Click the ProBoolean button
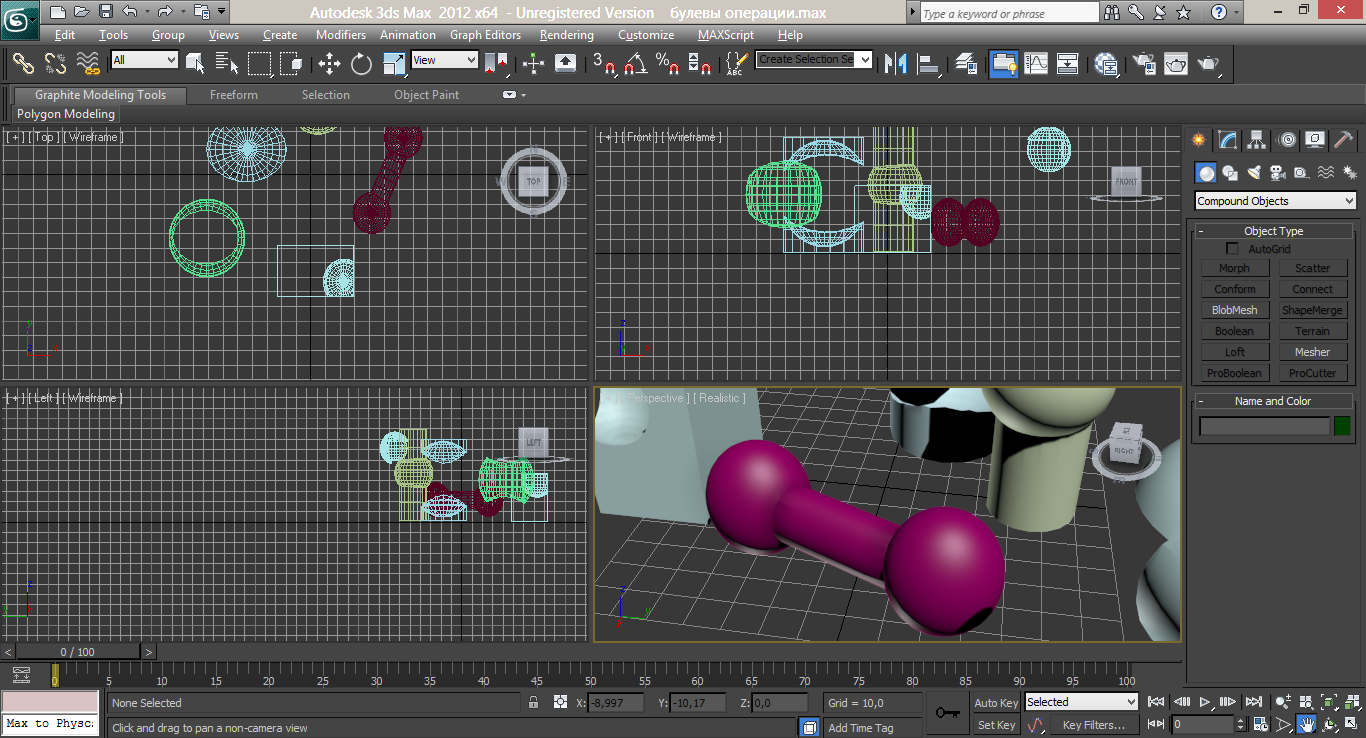The height and width of the screenshot is (738, 1366). pos(1234,373)
